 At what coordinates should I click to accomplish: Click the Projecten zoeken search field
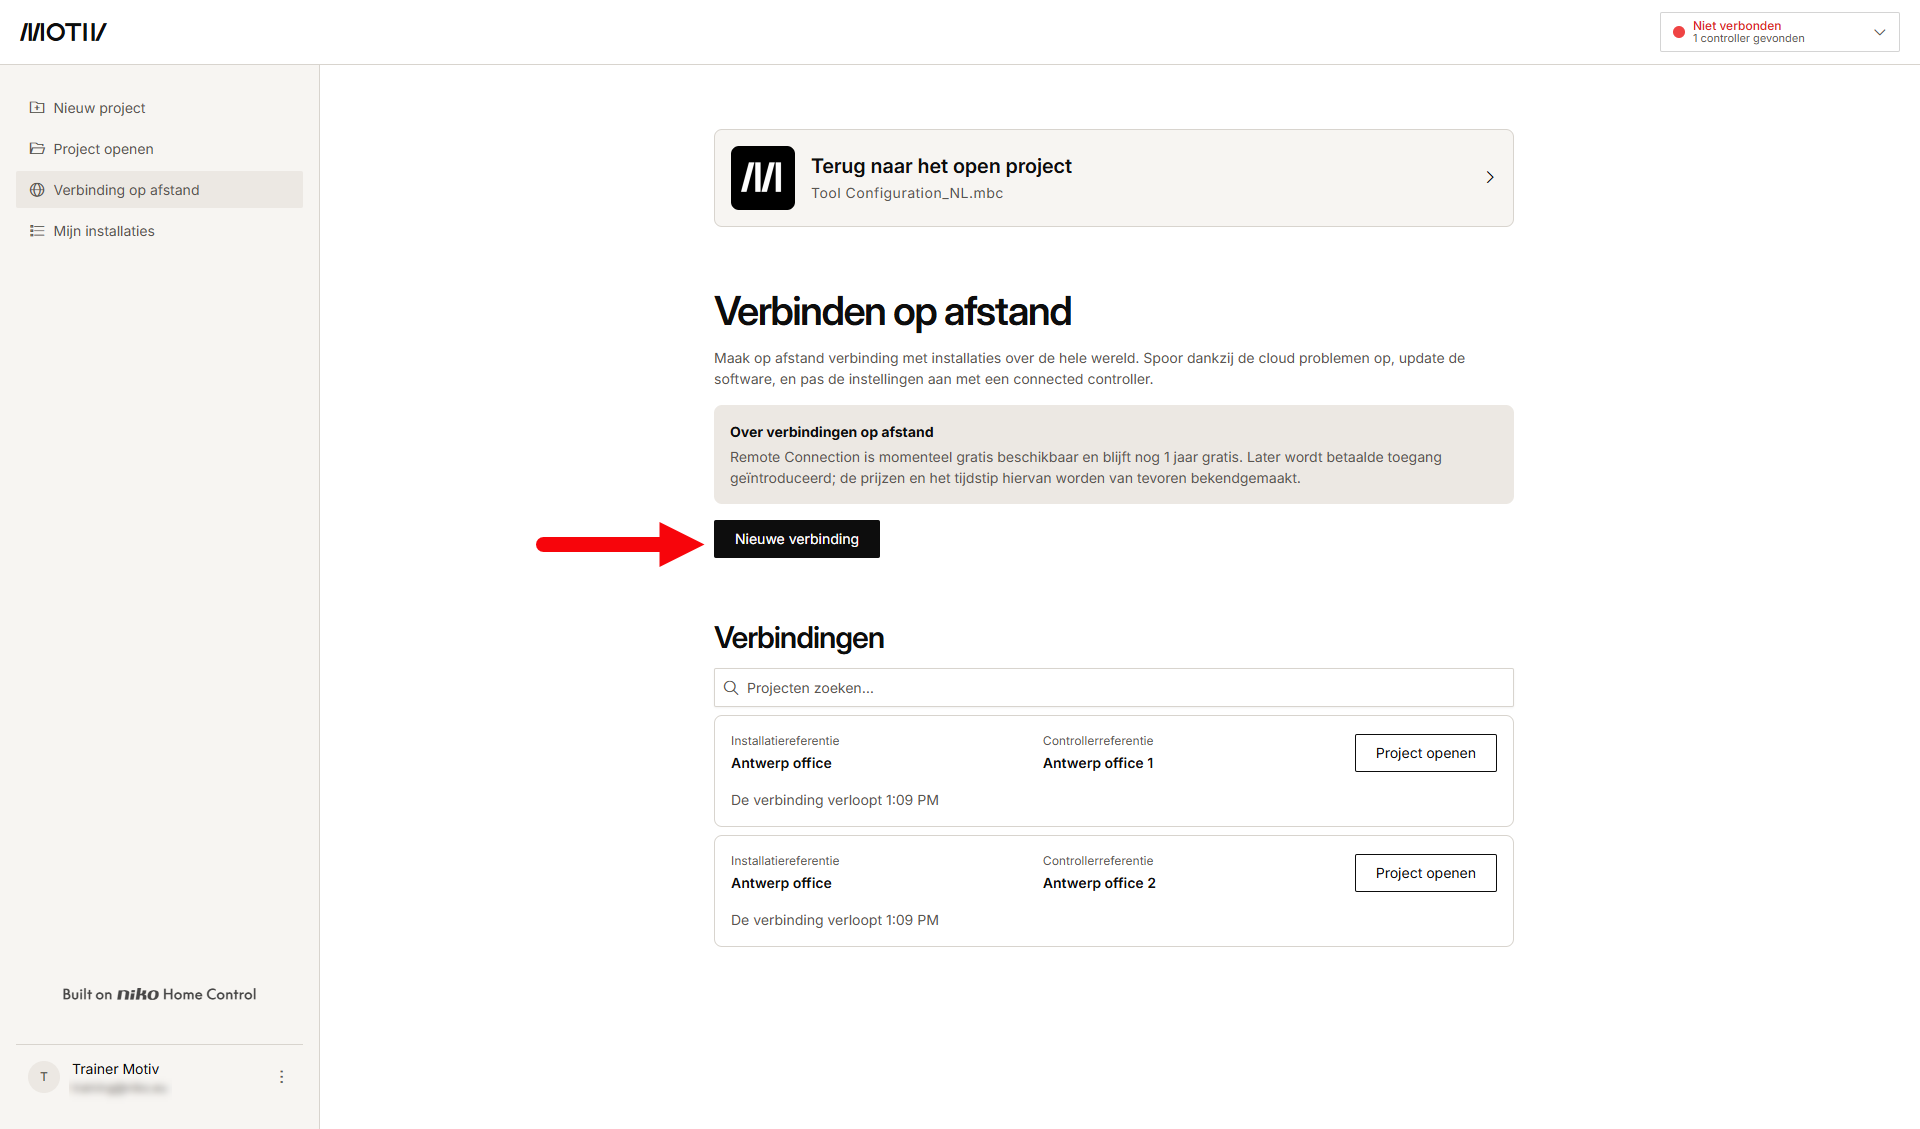point(1113,688)
